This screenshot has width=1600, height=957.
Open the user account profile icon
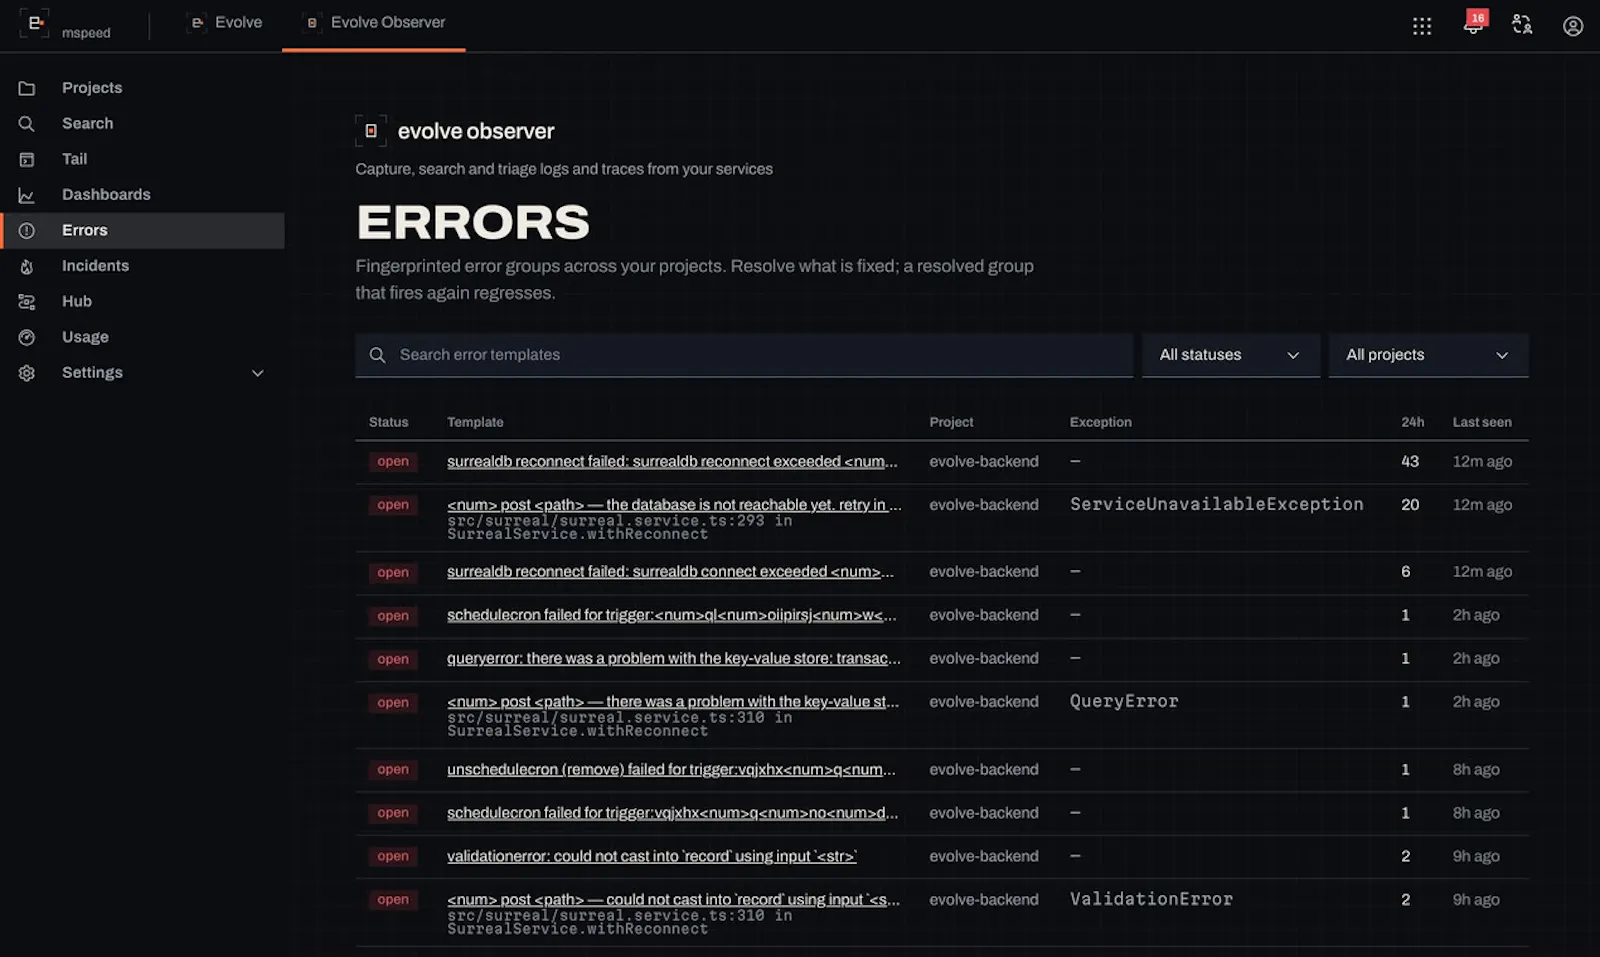1573,26
